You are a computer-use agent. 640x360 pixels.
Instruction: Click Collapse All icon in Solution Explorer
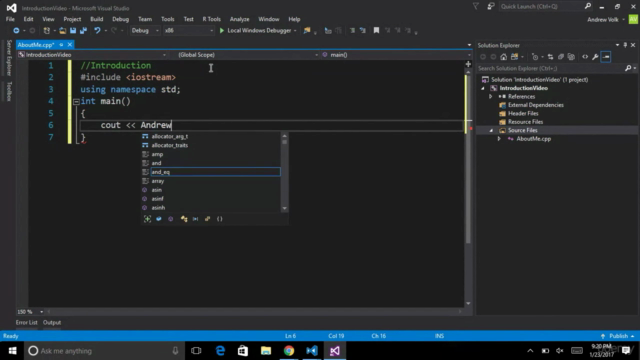(x=561, y=57)
